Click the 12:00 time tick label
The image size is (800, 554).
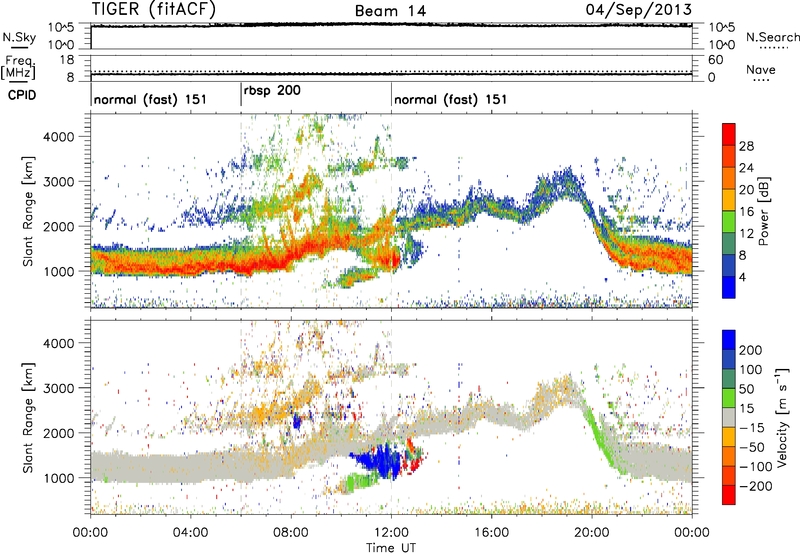pos(391,533)
